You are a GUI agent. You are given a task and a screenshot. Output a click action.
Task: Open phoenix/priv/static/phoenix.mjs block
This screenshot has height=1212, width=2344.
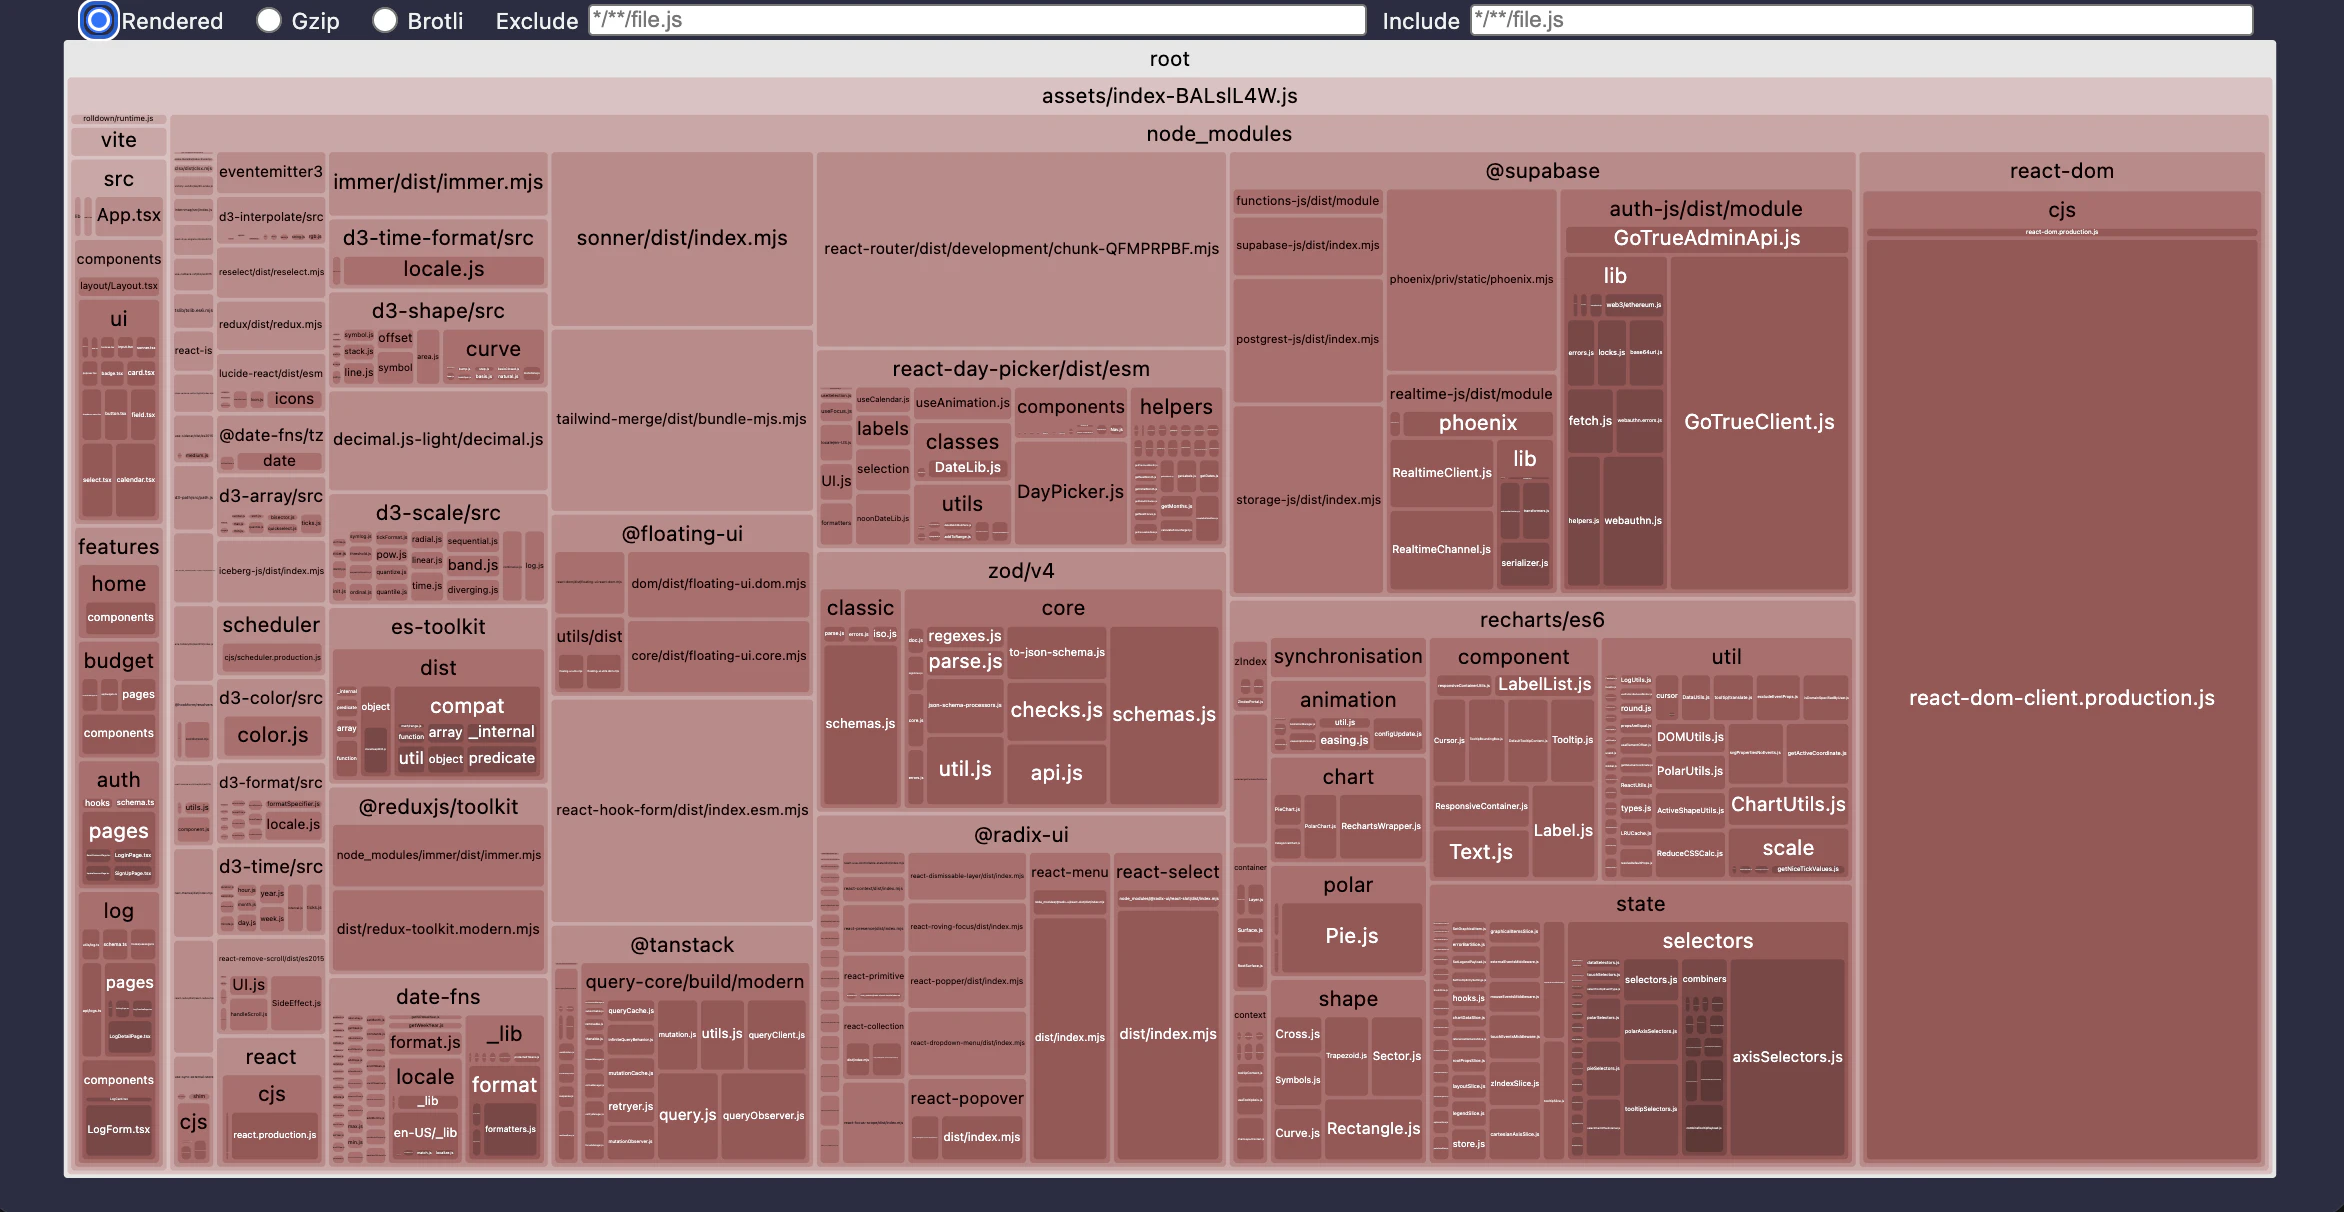click(x=1471, y=280)
